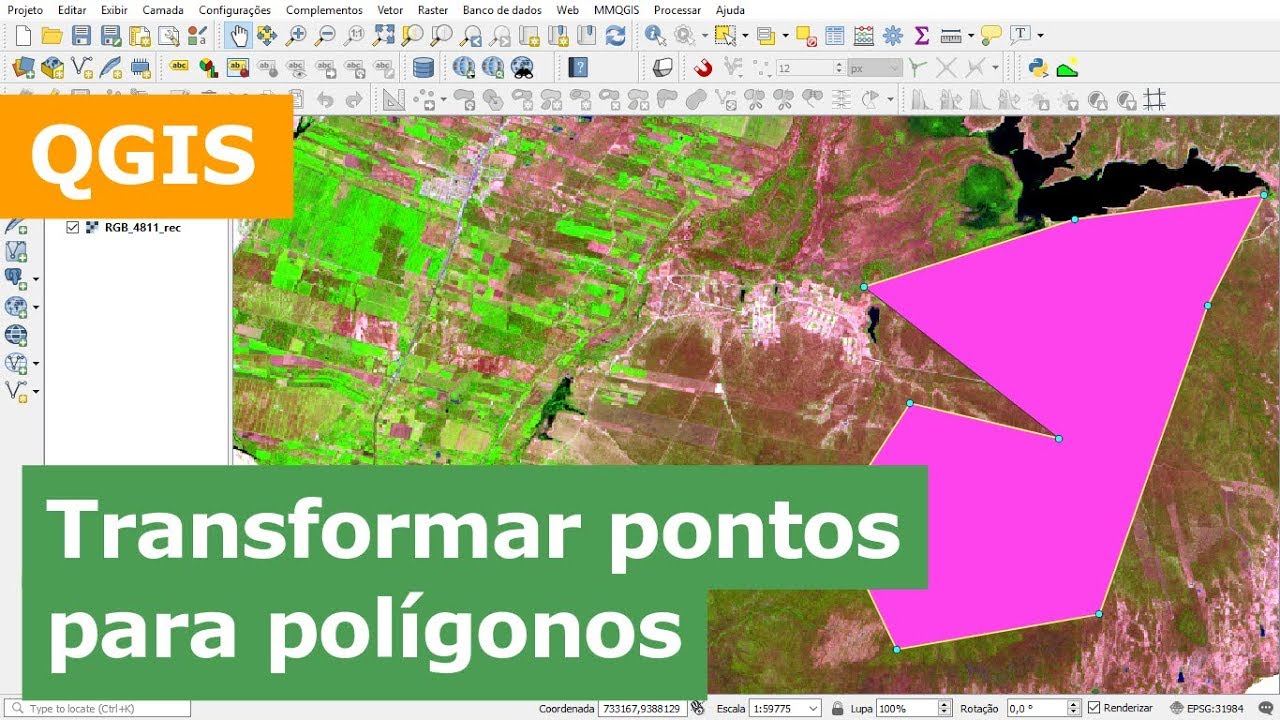Click the Redo arrow icon
The height and width of the screenshot is (720, 1280).
click(x=354, y=100)
